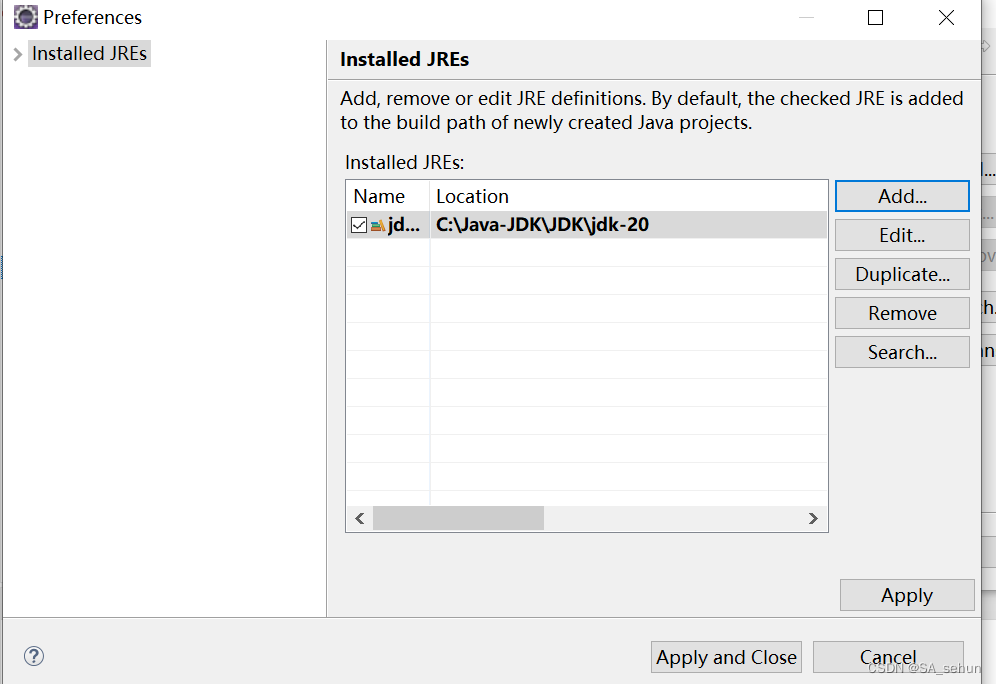This screenshot has width=996, height=684.
Task: Uncheck the jdk-20 JRE checkbox
Action: coord(359,225)
